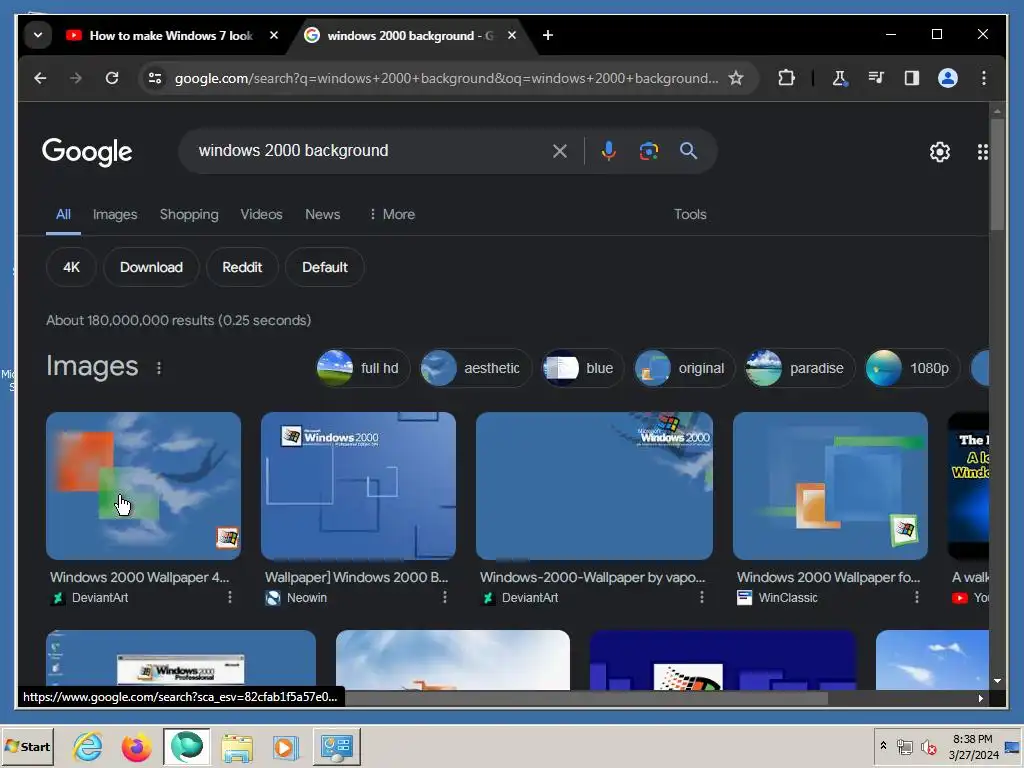Go back to the previous page
1024x768 pixels.
[40, 78]
